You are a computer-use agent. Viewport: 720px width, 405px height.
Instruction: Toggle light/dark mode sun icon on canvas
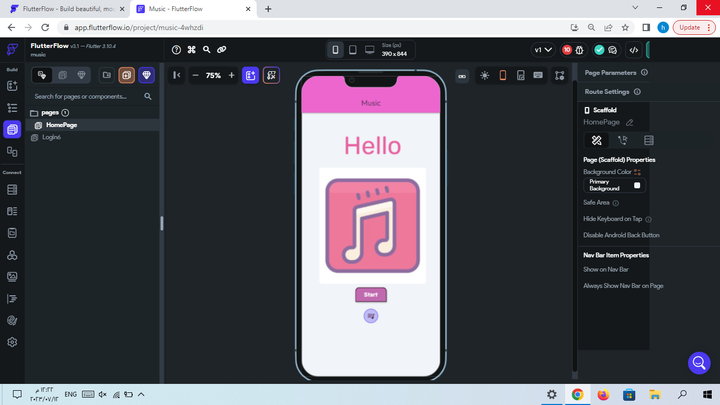(x=485, y=75)
